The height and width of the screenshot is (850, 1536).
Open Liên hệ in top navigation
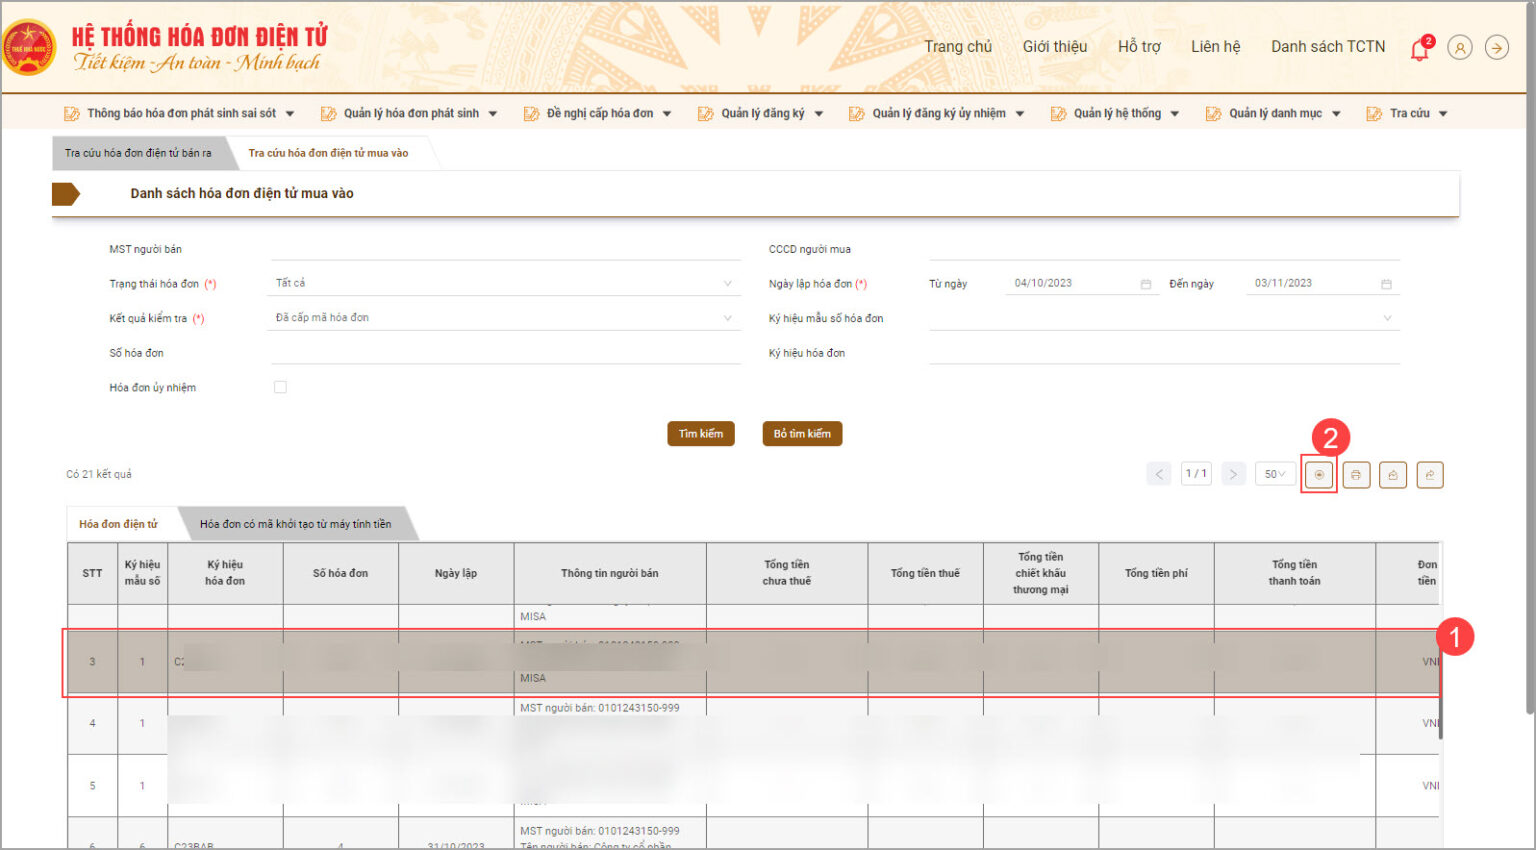click(1215, 47)
